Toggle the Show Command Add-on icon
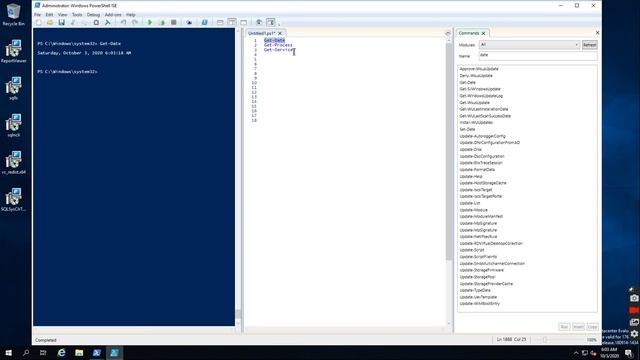Screen dimensions: 640x360 click(271, 22)
